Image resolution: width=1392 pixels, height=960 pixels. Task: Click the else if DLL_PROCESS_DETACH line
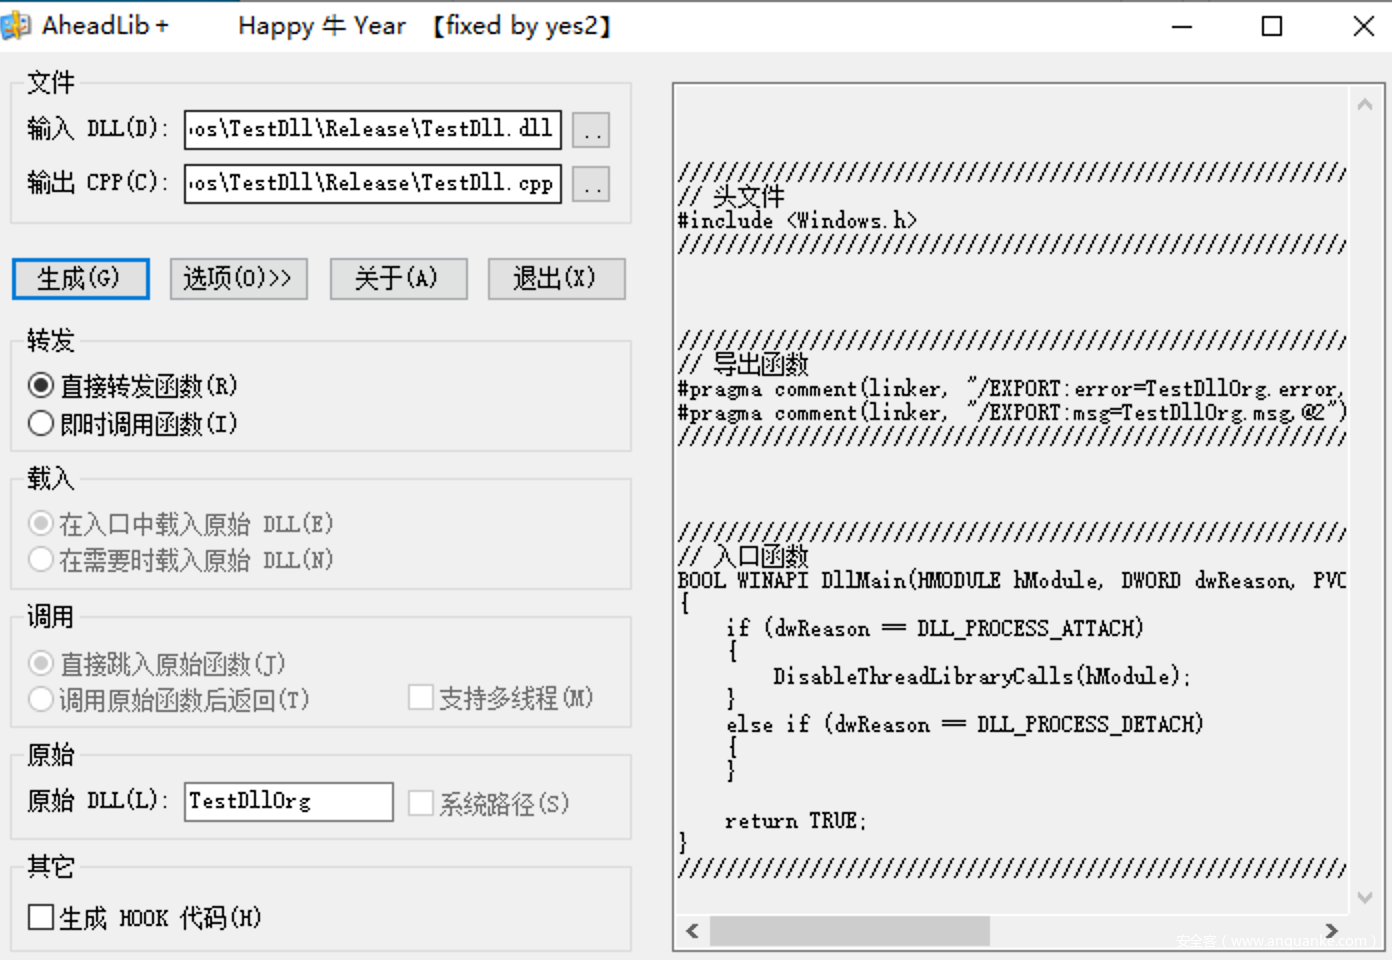[965, 724]
